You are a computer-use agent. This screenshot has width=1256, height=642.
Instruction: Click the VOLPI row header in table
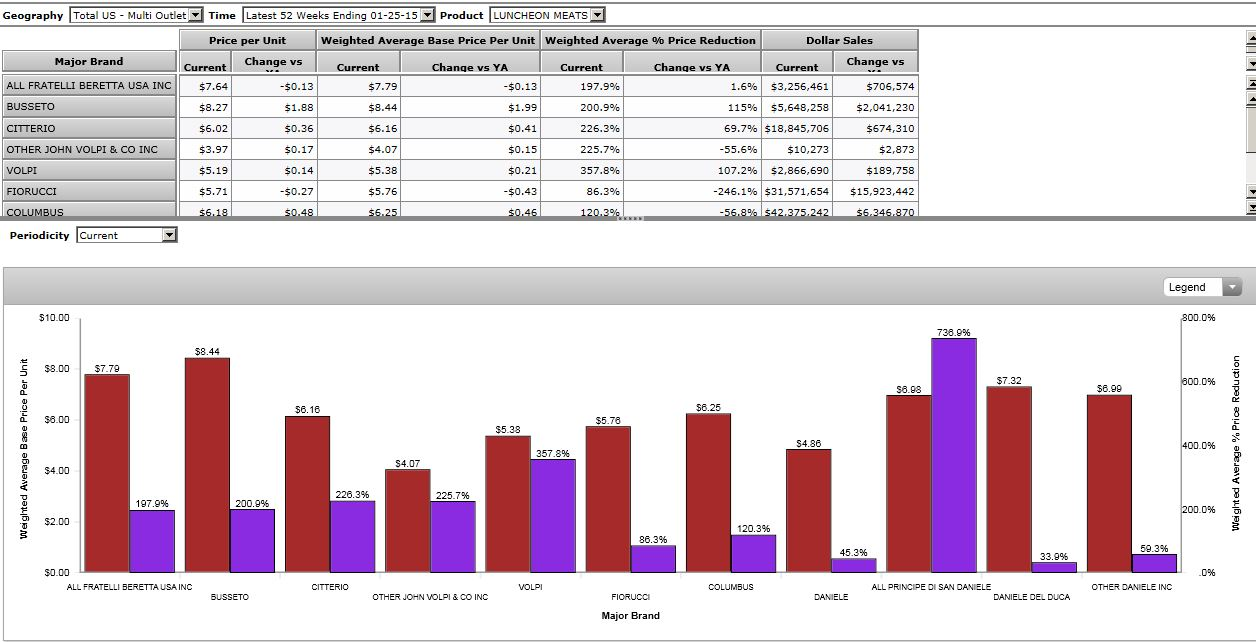coord(90,170)
